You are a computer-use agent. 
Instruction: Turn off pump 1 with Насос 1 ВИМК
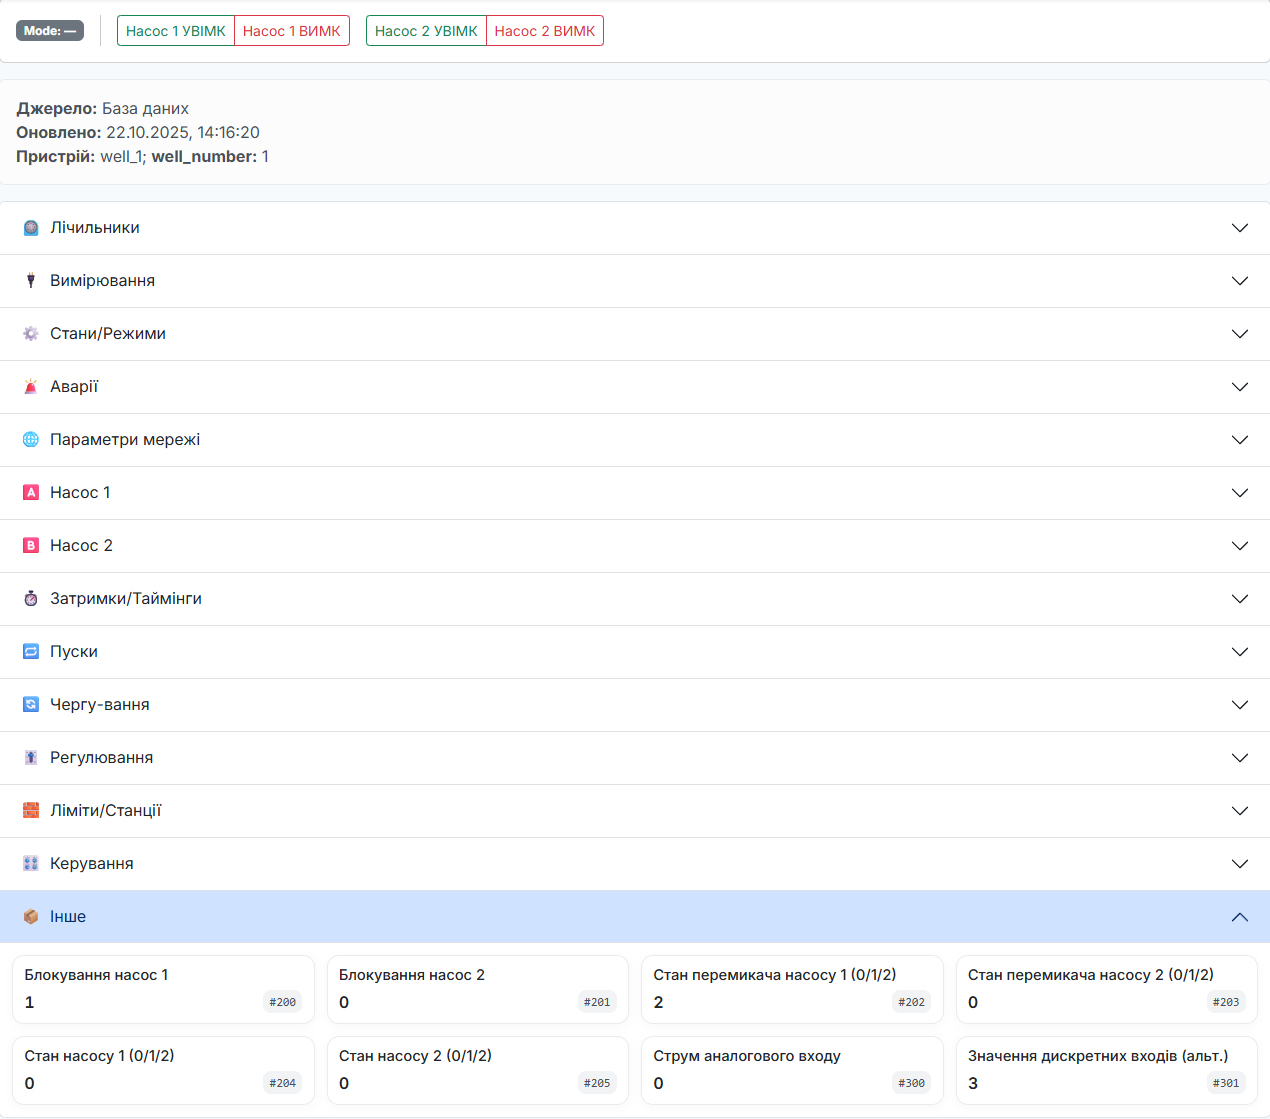tap(292, 31)
